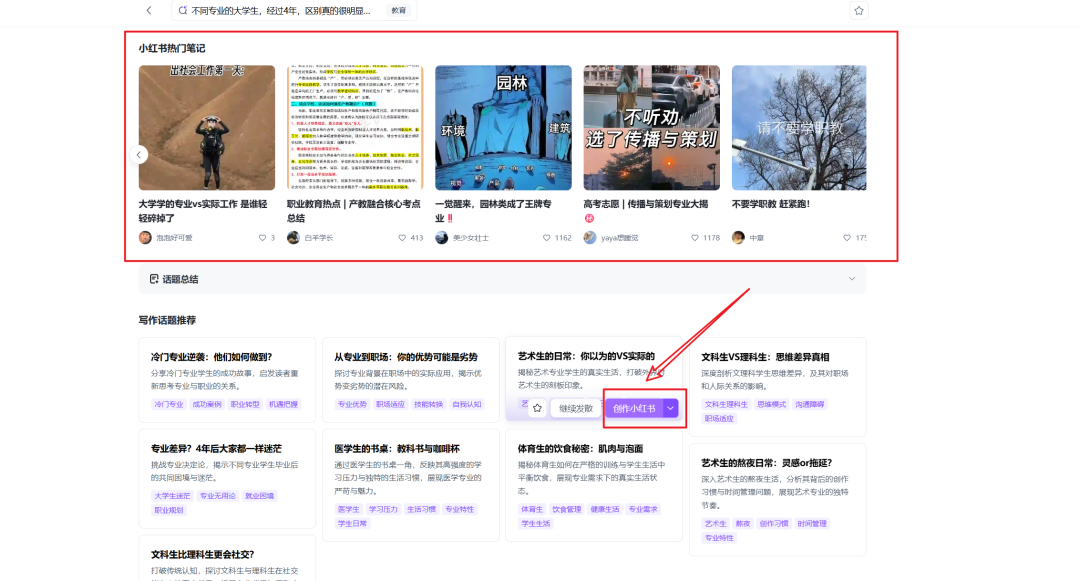Screen dimensions: 1080x581
Task: Open the 出社会工作第一天 note thumbnail
Action: click(x=207, y=127)
